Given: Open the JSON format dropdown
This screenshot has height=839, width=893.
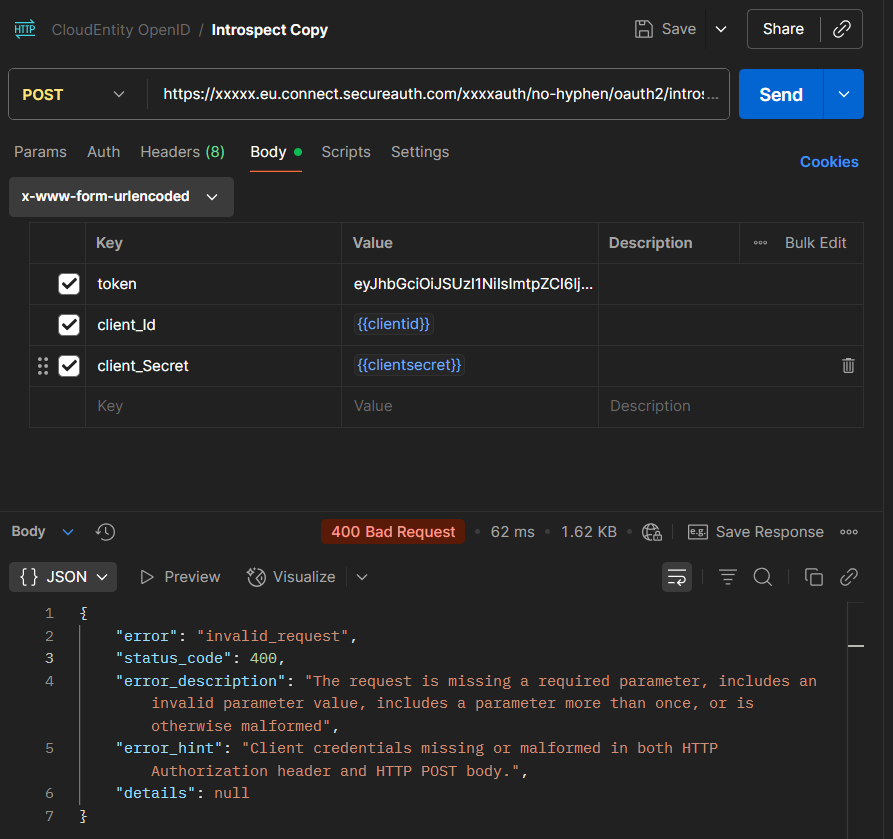Looking at the screenshot, I should click(63, 577).
